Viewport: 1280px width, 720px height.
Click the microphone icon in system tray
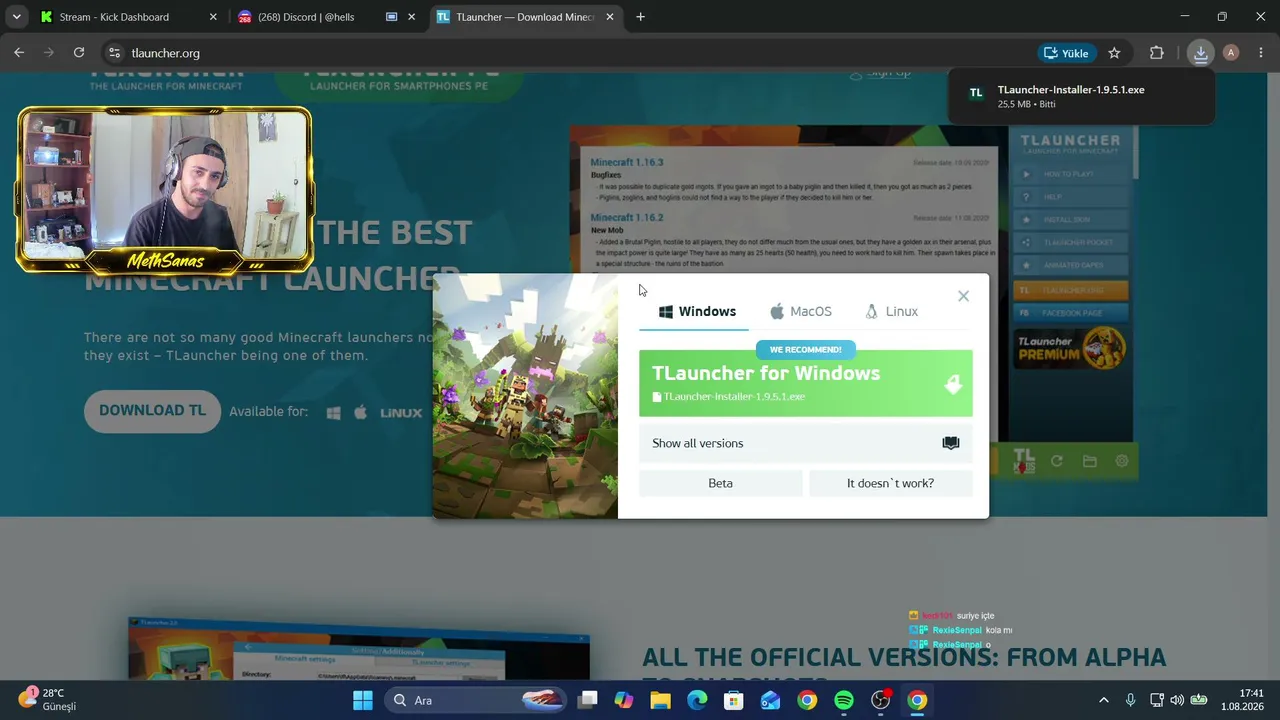(x=1131, y=700)
